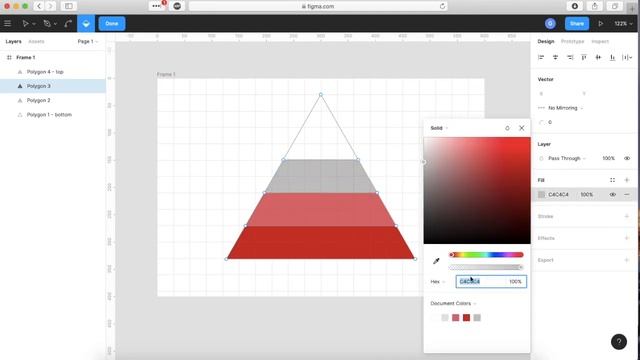
Task: Start presentation with the play icon
Action: click(601, 24)
